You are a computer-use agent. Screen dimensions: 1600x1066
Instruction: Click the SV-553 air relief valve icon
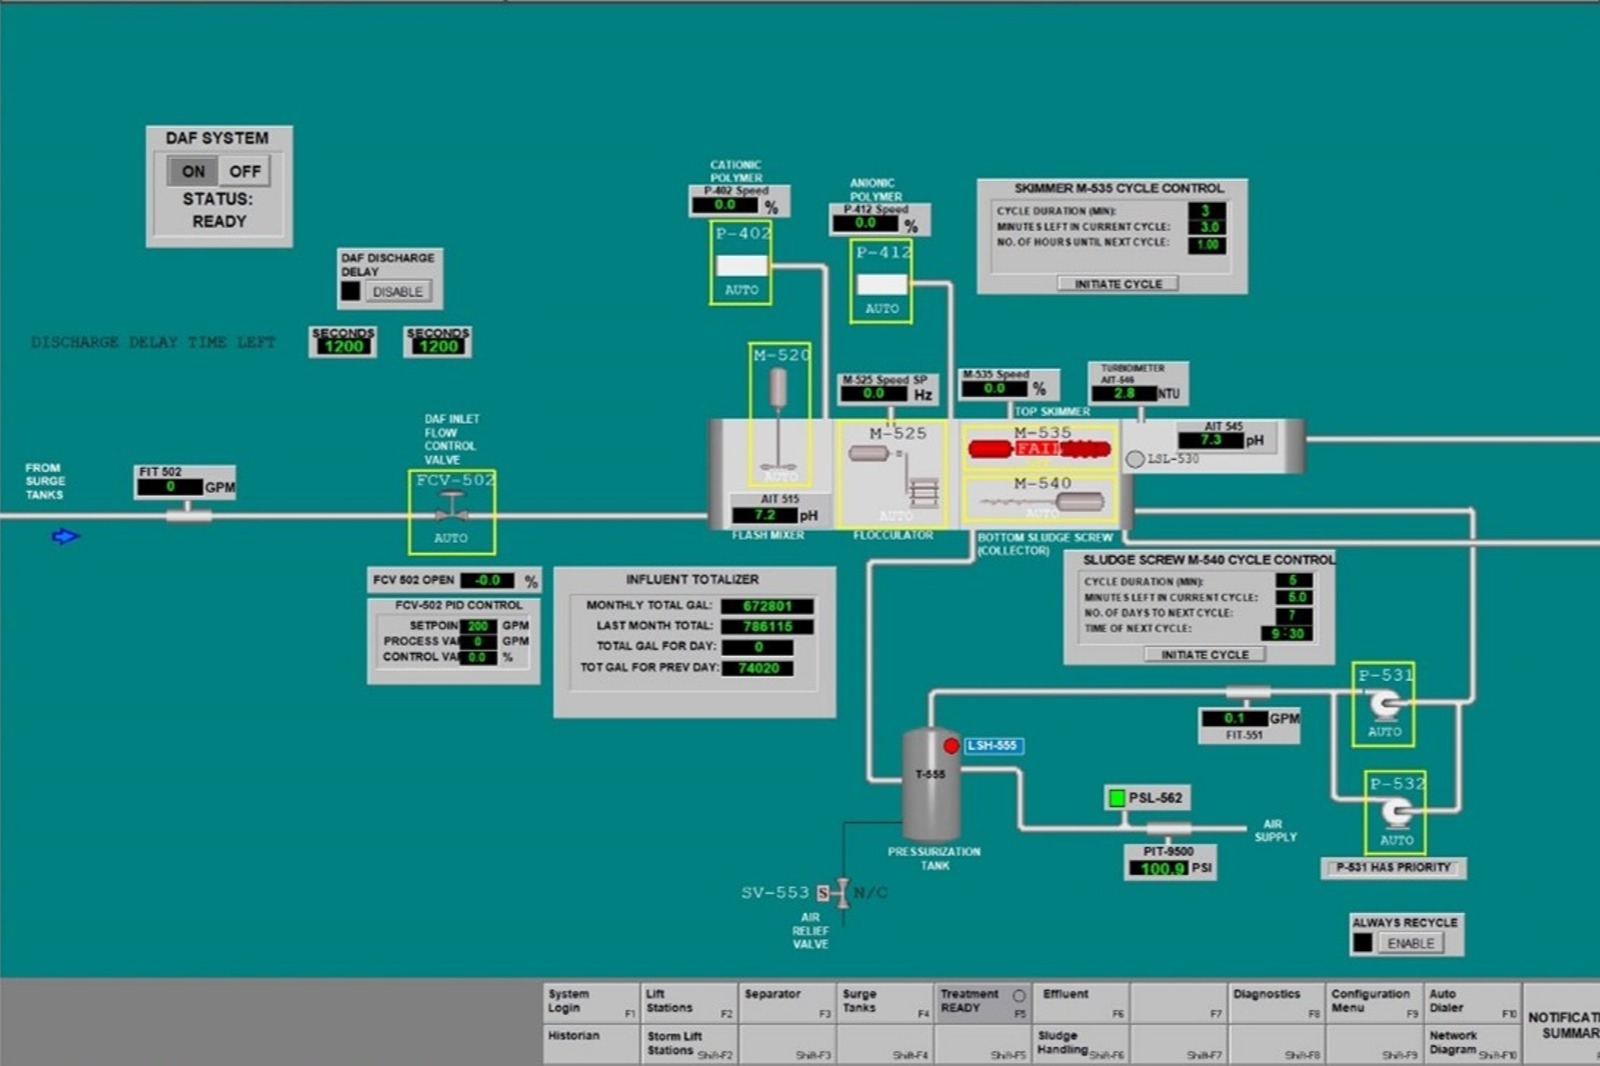tap(843, 891)
